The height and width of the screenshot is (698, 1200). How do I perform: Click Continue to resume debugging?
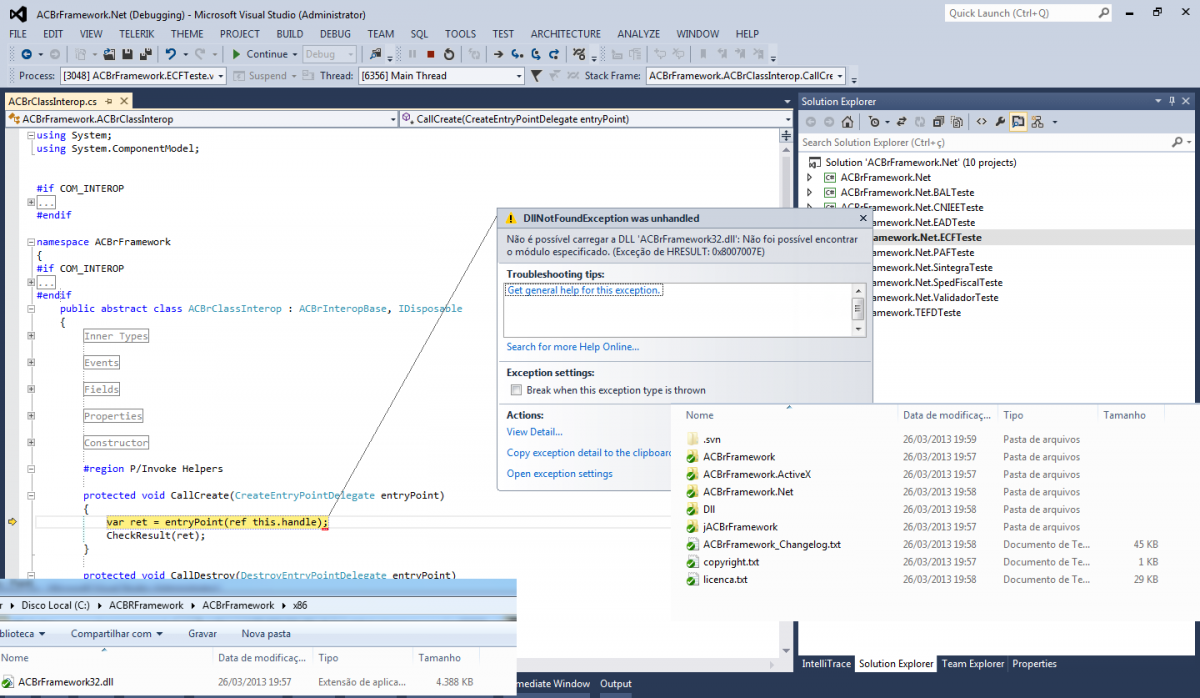click(x=258, y=54)
